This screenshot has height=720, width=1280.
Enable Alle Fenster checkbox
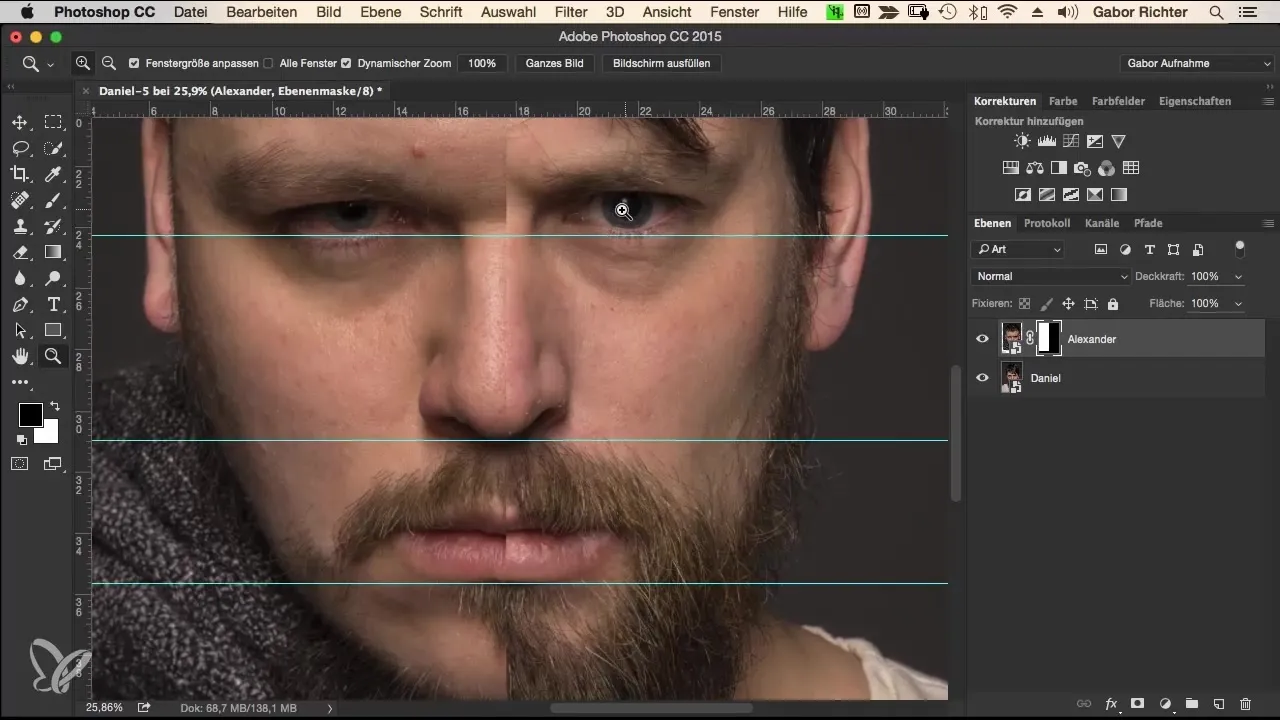tap(268, 63)
